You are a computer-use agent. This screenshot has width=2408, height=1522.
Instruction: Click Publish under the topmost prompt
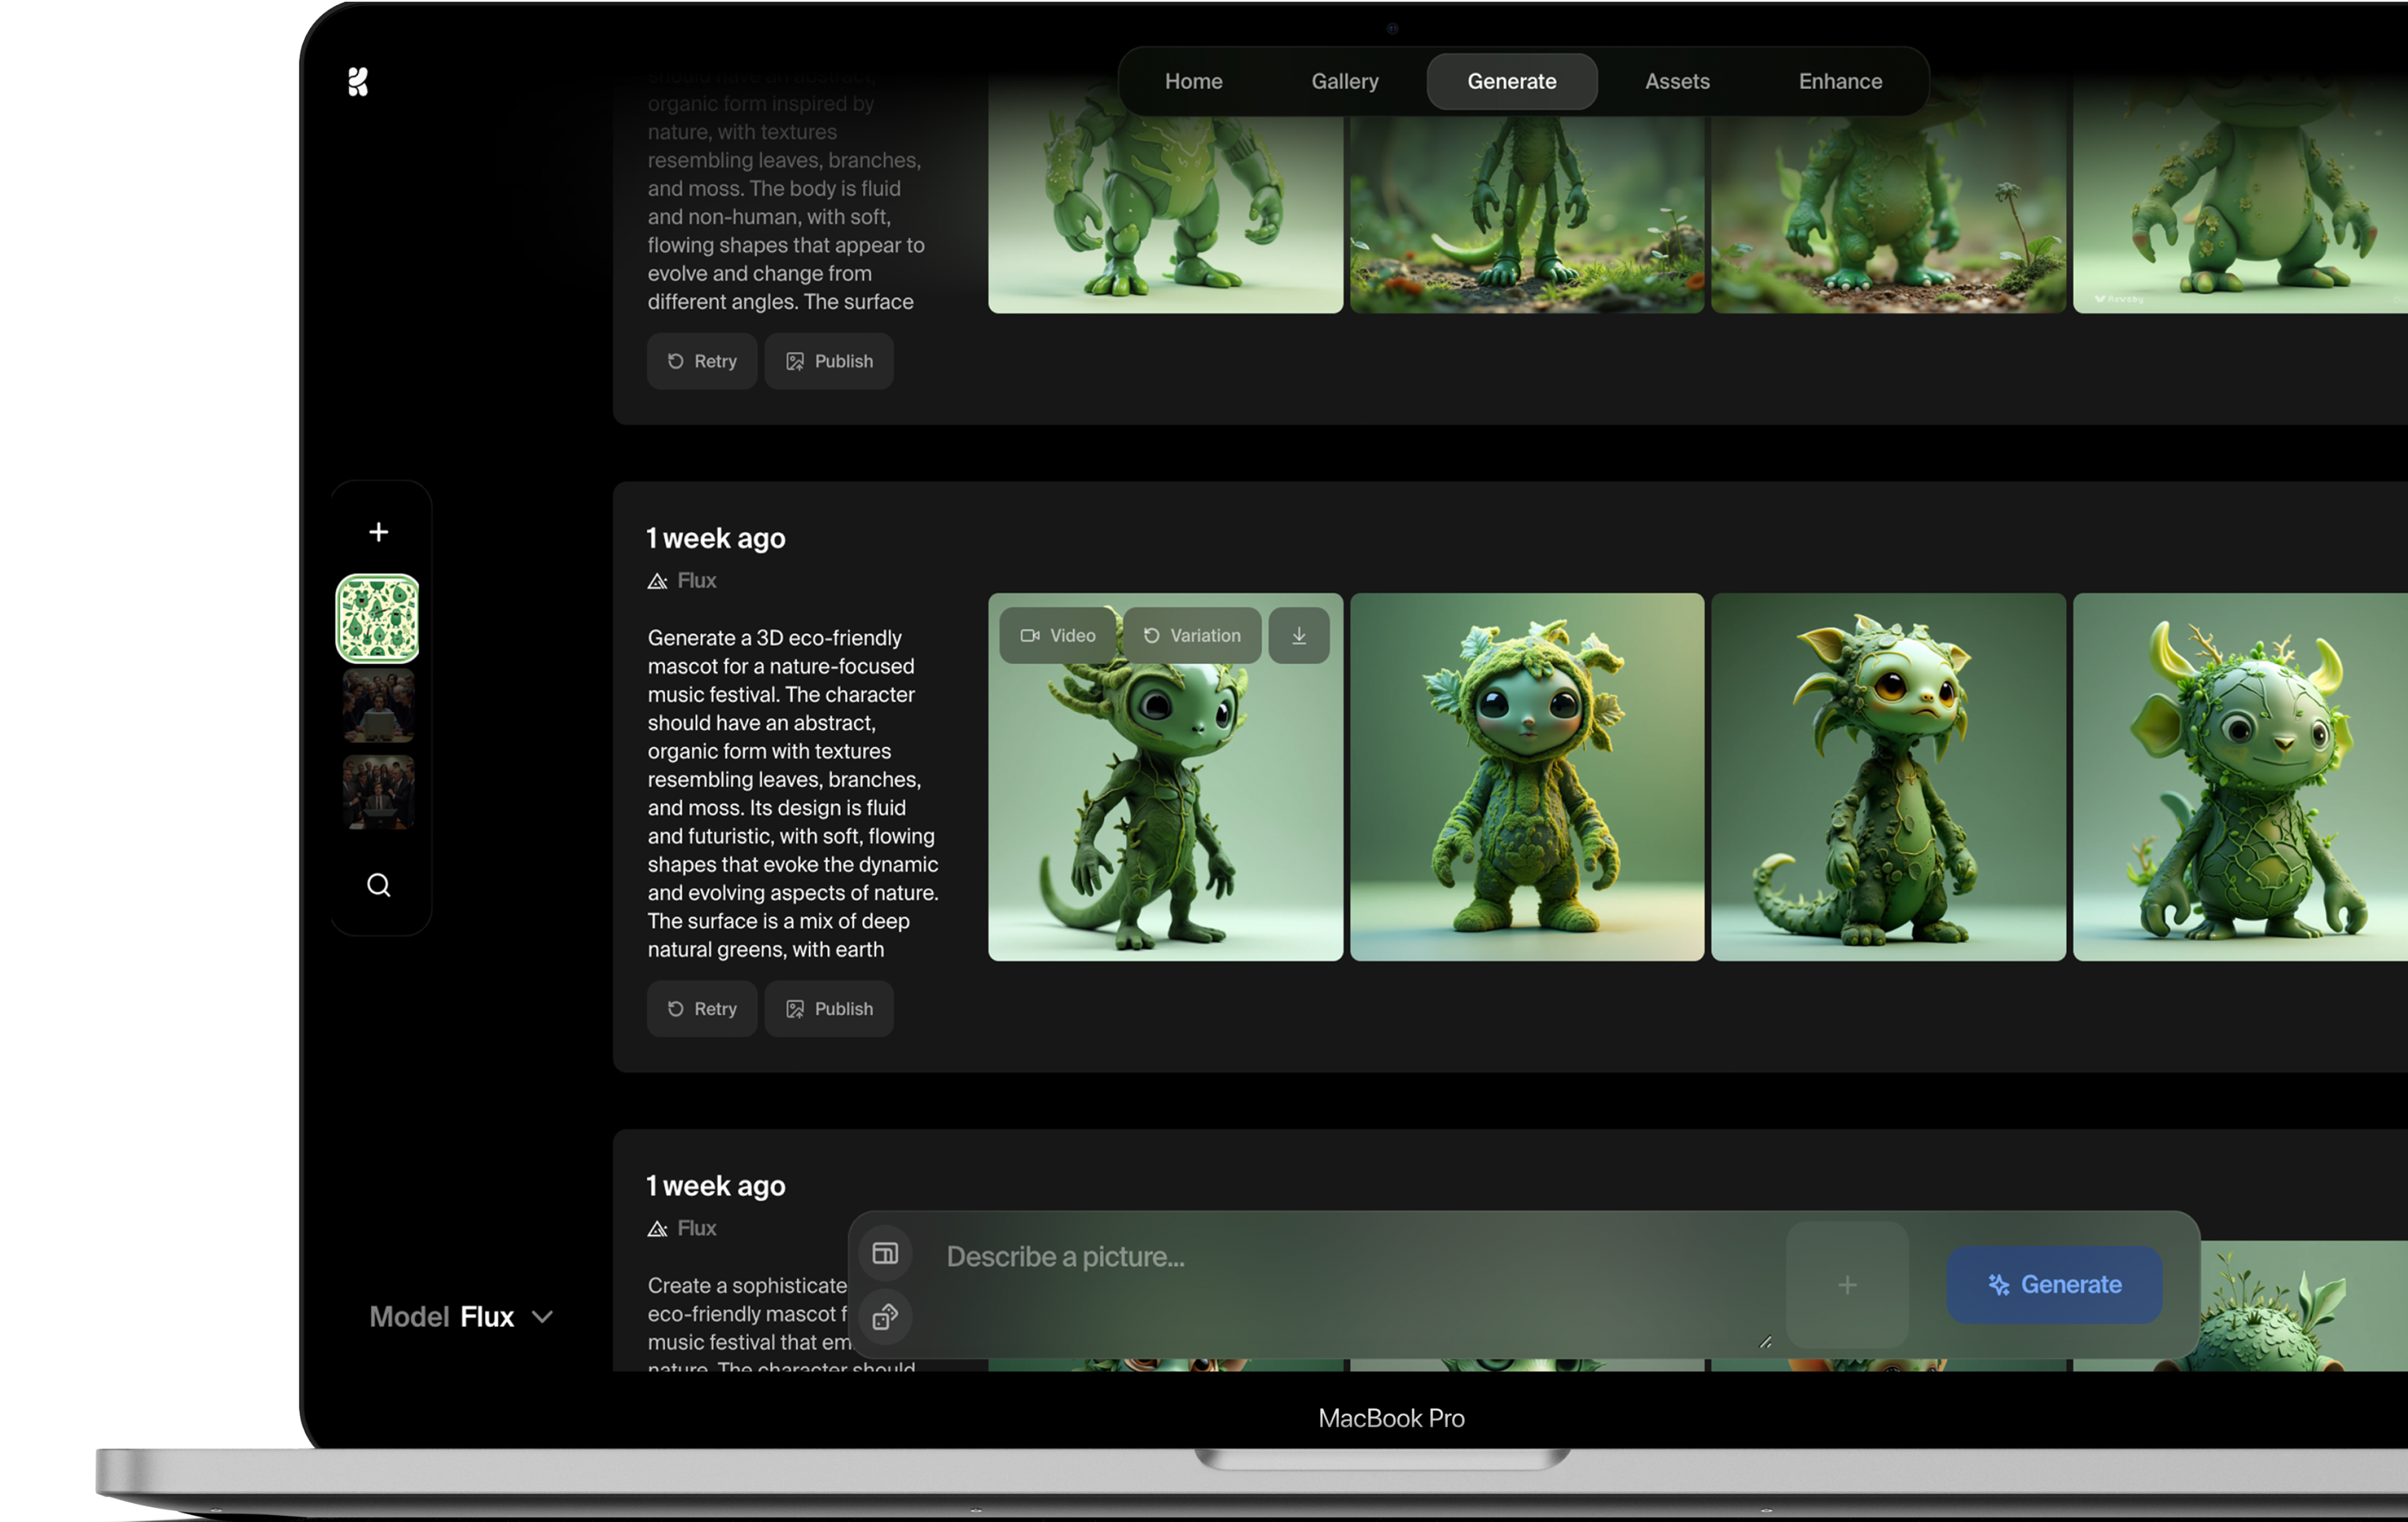coord(829,361)
